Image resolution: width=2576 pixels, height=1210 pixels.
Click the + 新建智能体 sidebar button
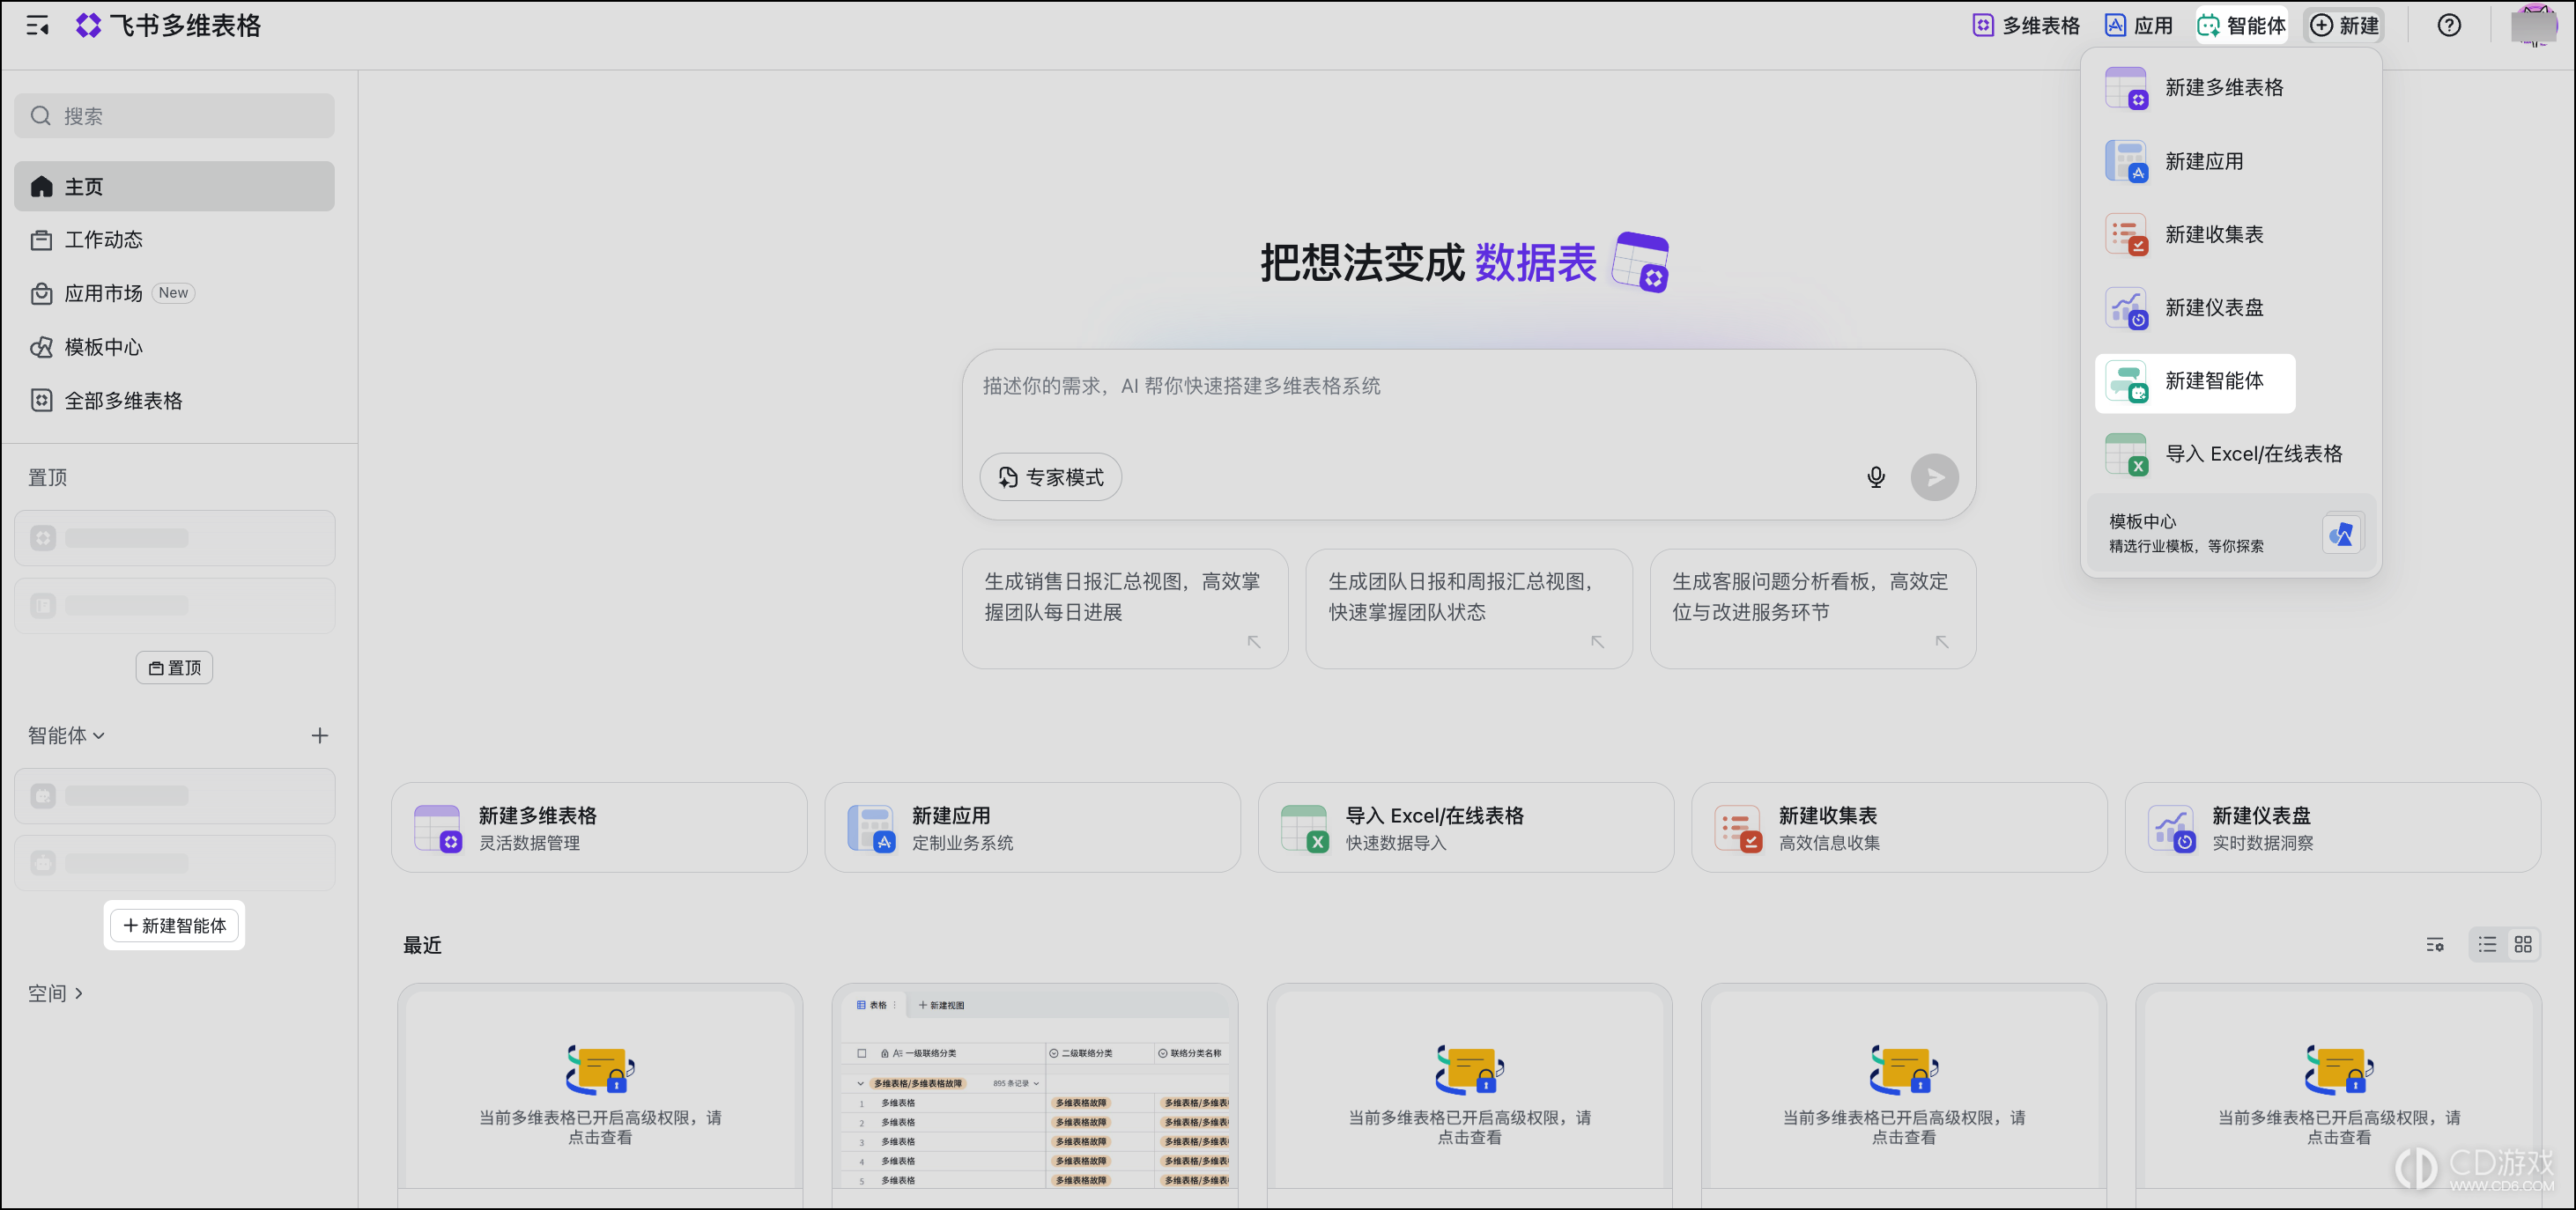click(x=174, y=926)
